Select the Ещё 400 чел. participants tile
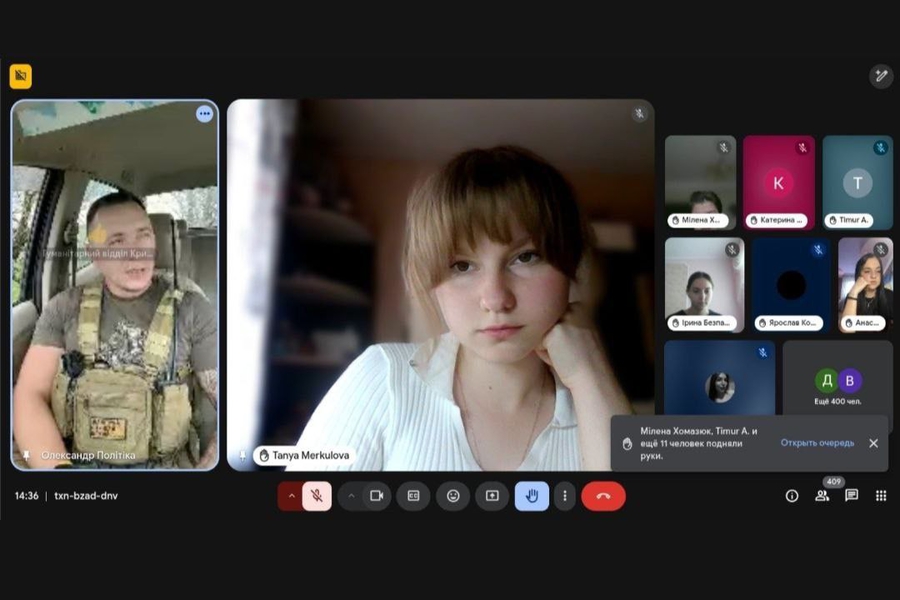Viewport: 900px width, 600px height. pos(837,378)
